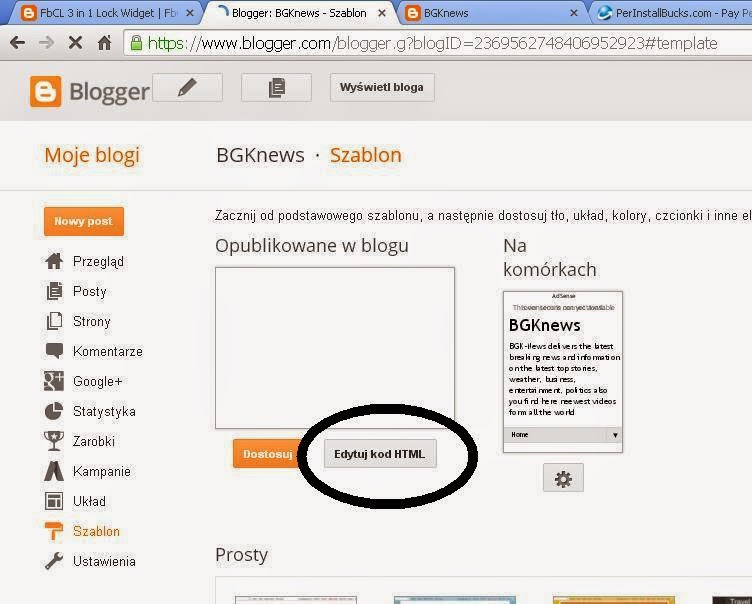Open Google+ in the sidebar
752x604 pixels.
(98, 381)
